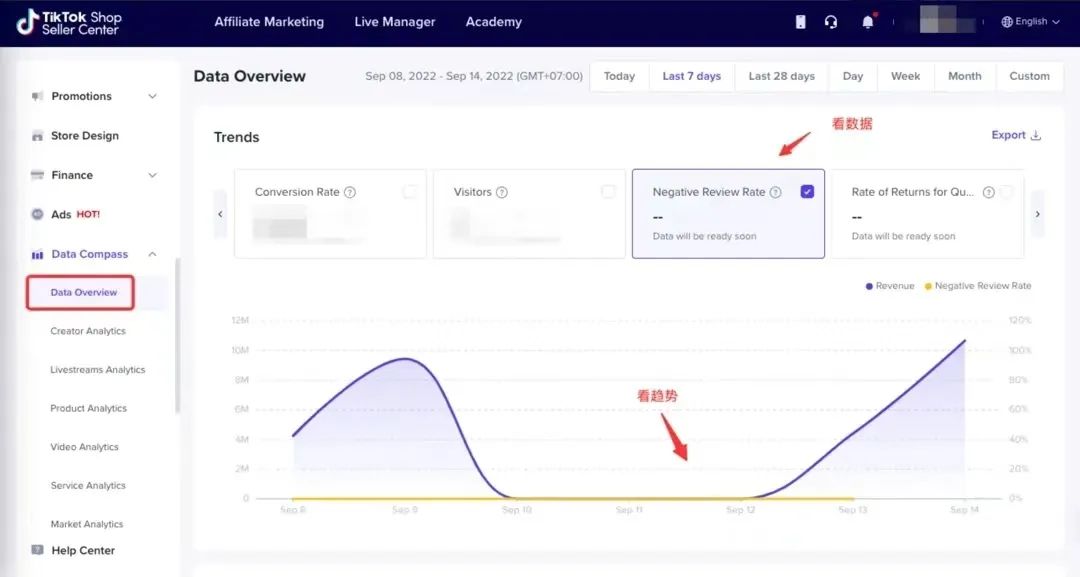Viewport: 1080px width, 577px height.
Task: Open the English language dropdown
Action: point(1030,22)
